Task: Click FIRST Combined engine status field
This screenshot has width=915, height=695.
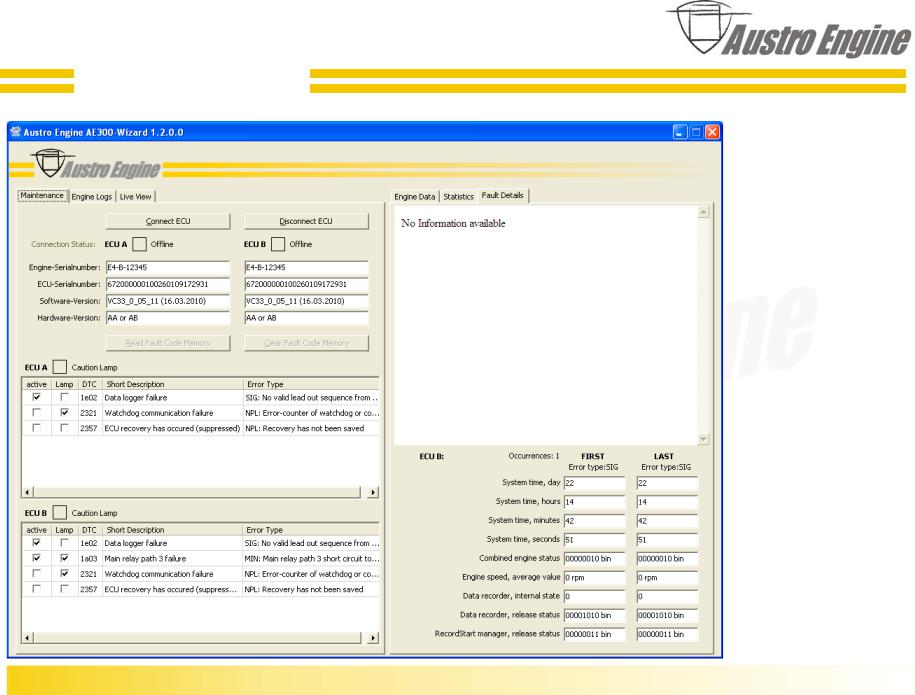Action: pyautogui.click(x=594, y=558)
